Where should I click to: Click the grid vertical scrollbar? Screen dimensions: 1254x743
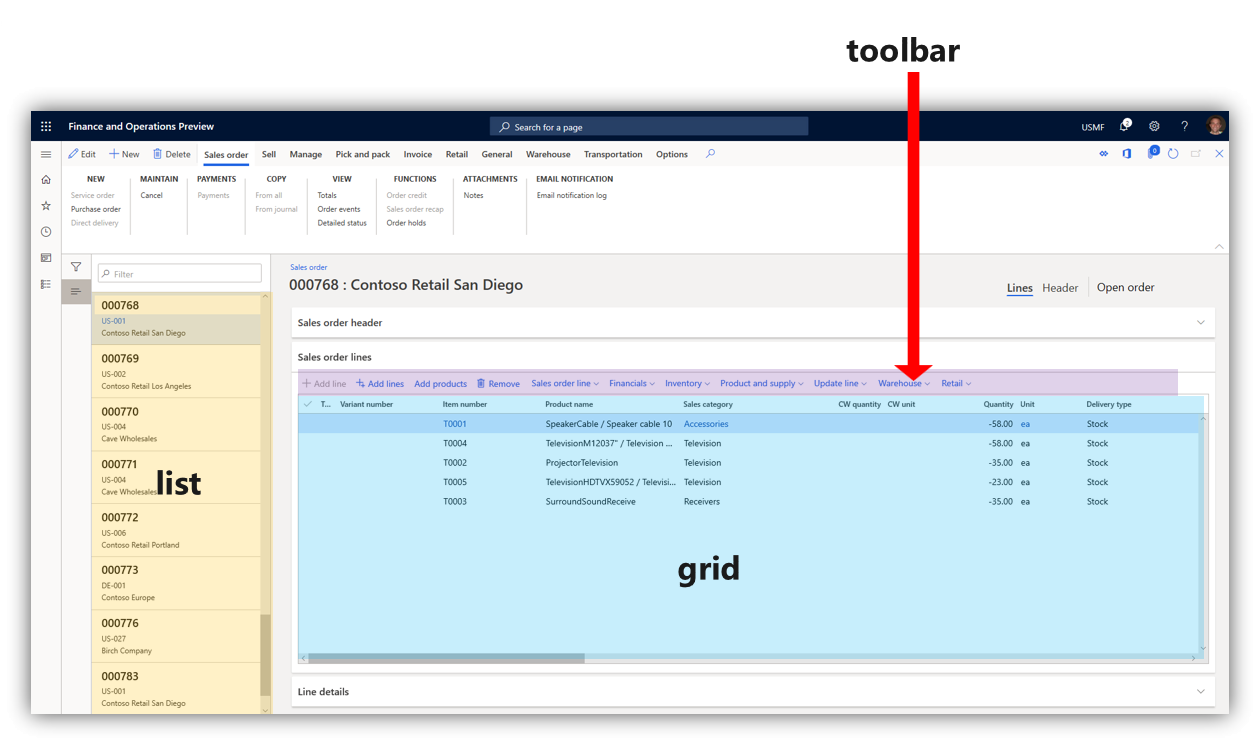1203,532
